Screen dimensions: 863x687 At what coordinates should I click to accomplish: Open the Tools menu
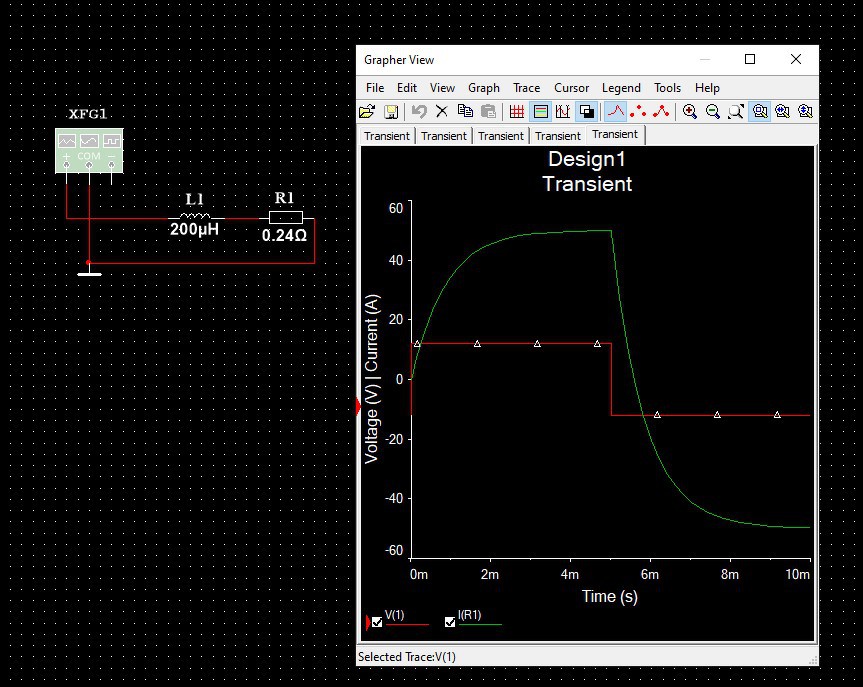click(667, 88)
